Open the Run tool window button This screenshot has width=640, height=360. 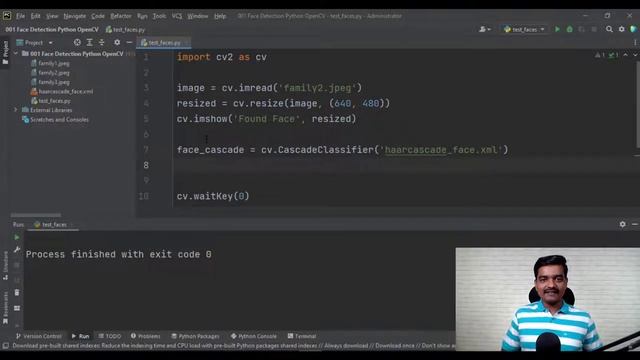(x=80, y=336)
